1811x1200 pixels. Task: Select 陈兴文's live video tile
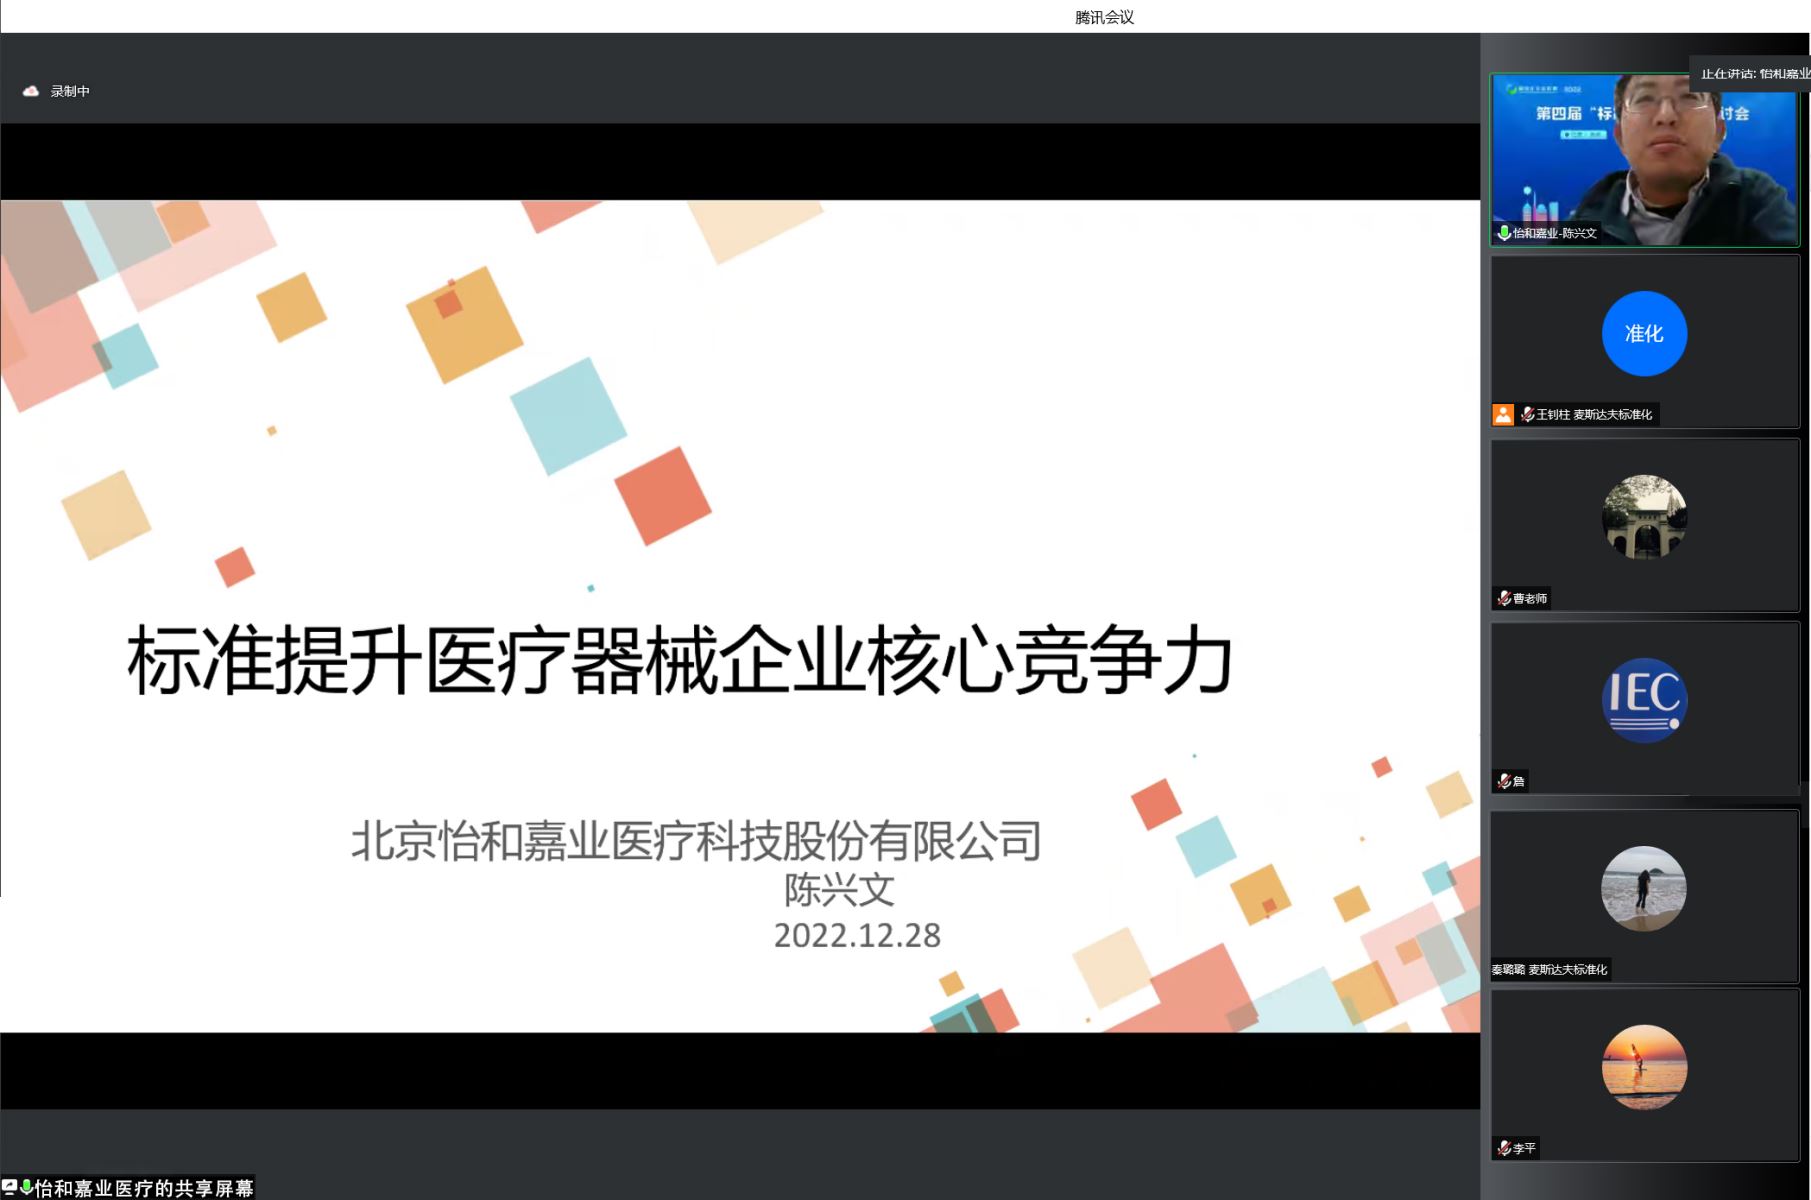[x=1644, y=160]
